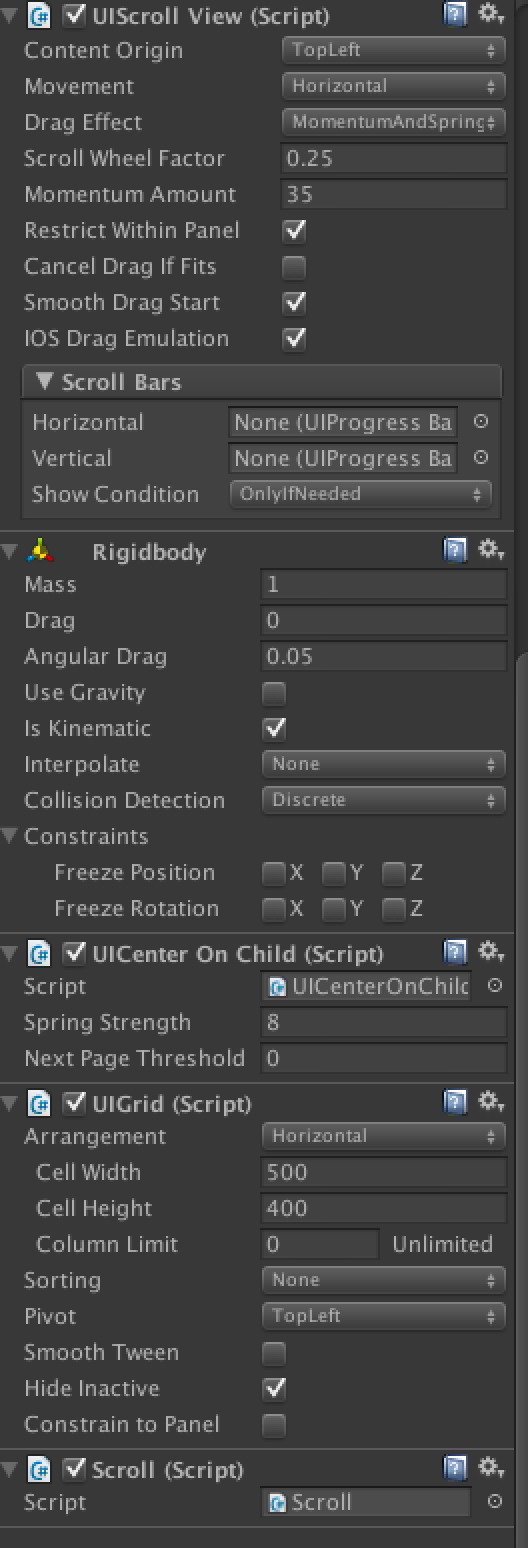528x1548 pixels.
Task: Open Collision Detection dropdown
Action: click(383, 800)
